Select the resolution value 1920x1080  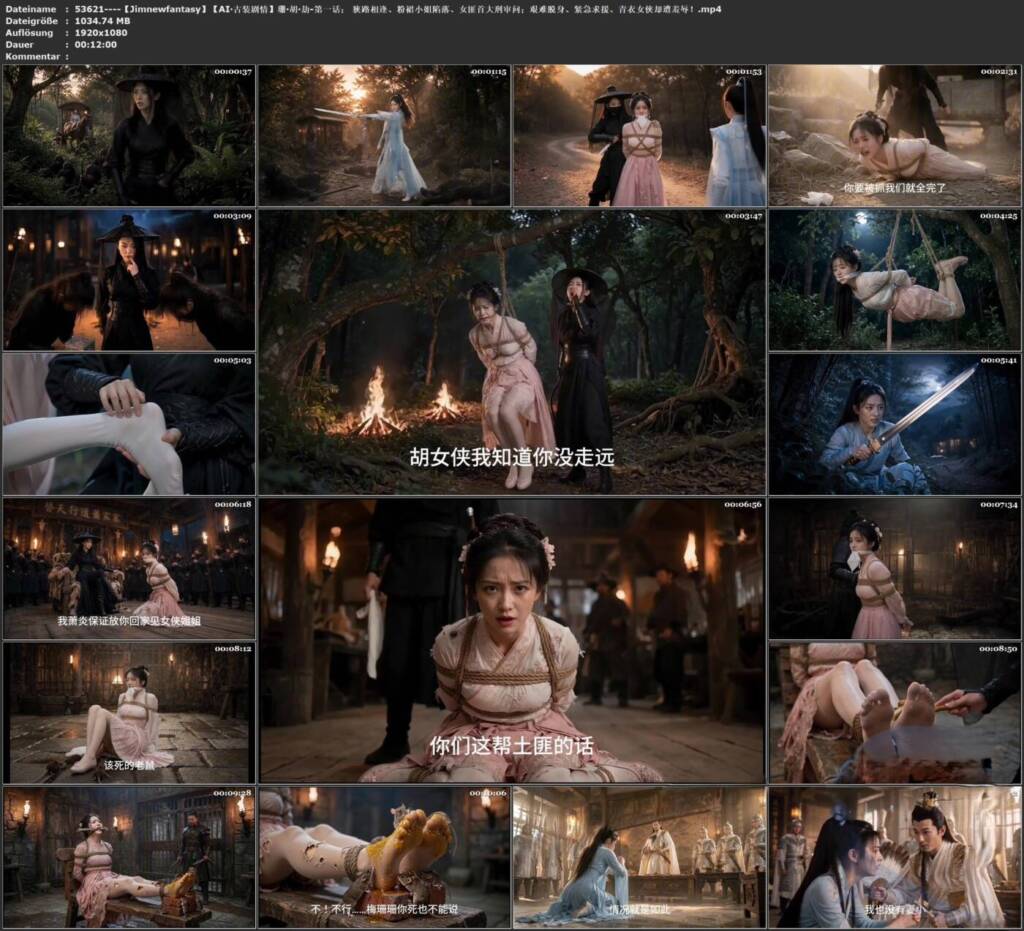101,33
